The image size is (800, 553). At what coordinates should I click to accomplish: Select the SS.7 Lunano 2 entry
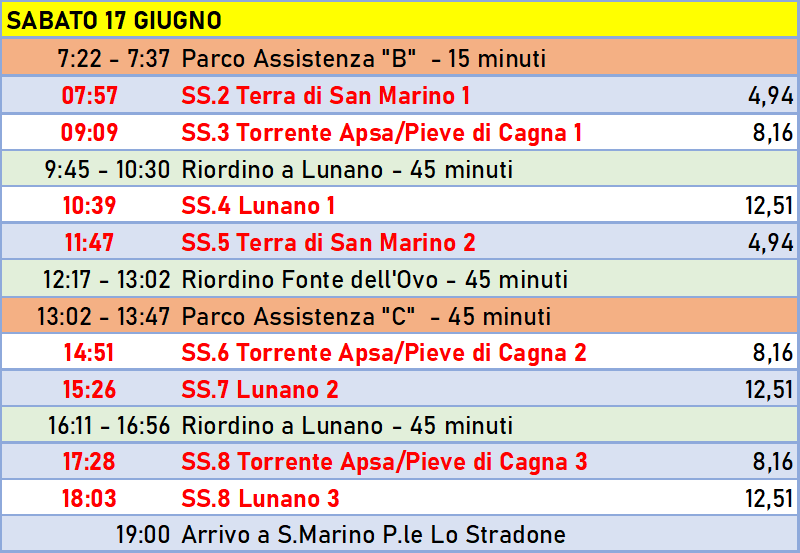click(260, 389)
